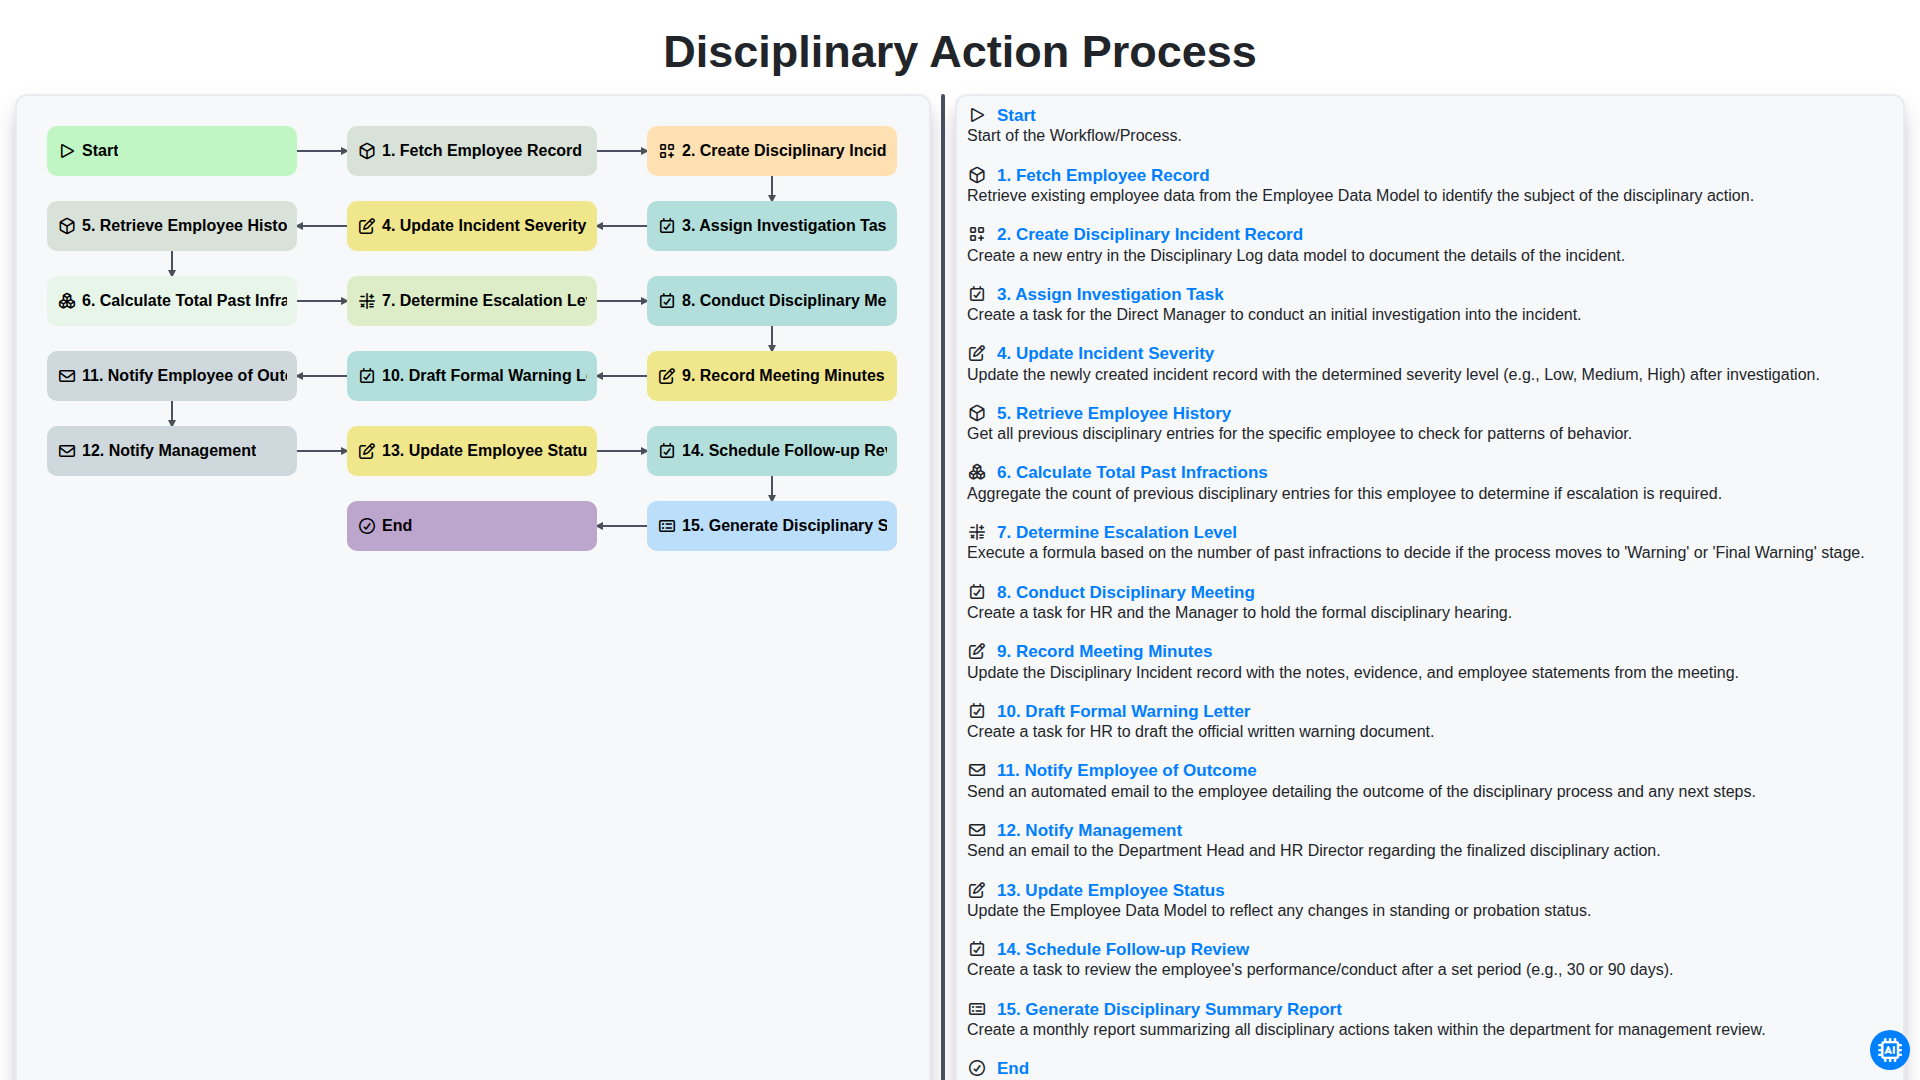Click grid-plus icon beside Create Disciplinary Incident Record
Screen dimensions: 1920x1080
977,234
